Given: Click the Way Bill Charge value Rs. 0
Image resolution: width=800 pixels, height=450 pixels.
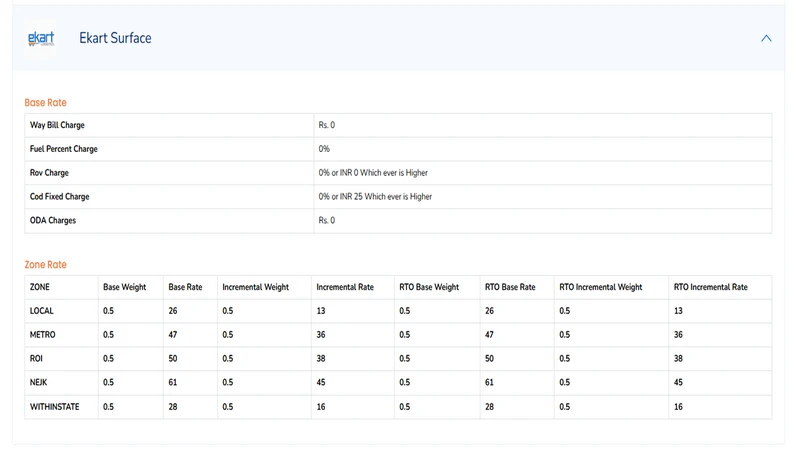Looking at the screenshot, I should pyautogui.click(x=327, y=125).
